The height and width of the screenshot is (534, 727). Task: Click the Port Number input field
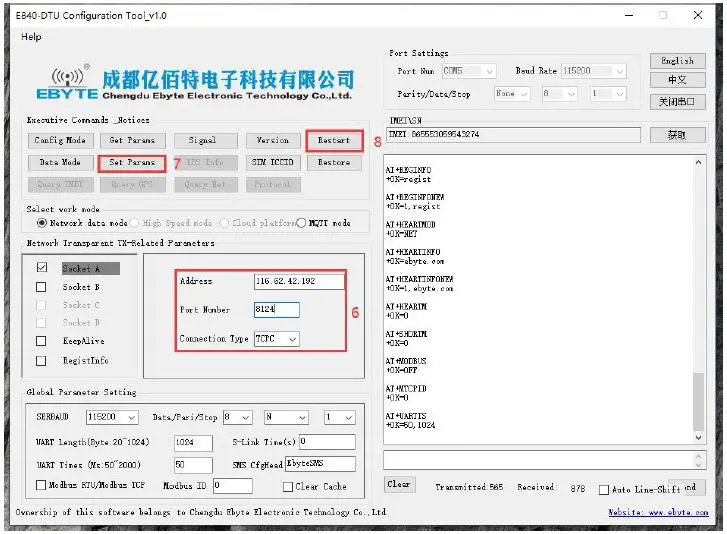click(x=277, y=309)
